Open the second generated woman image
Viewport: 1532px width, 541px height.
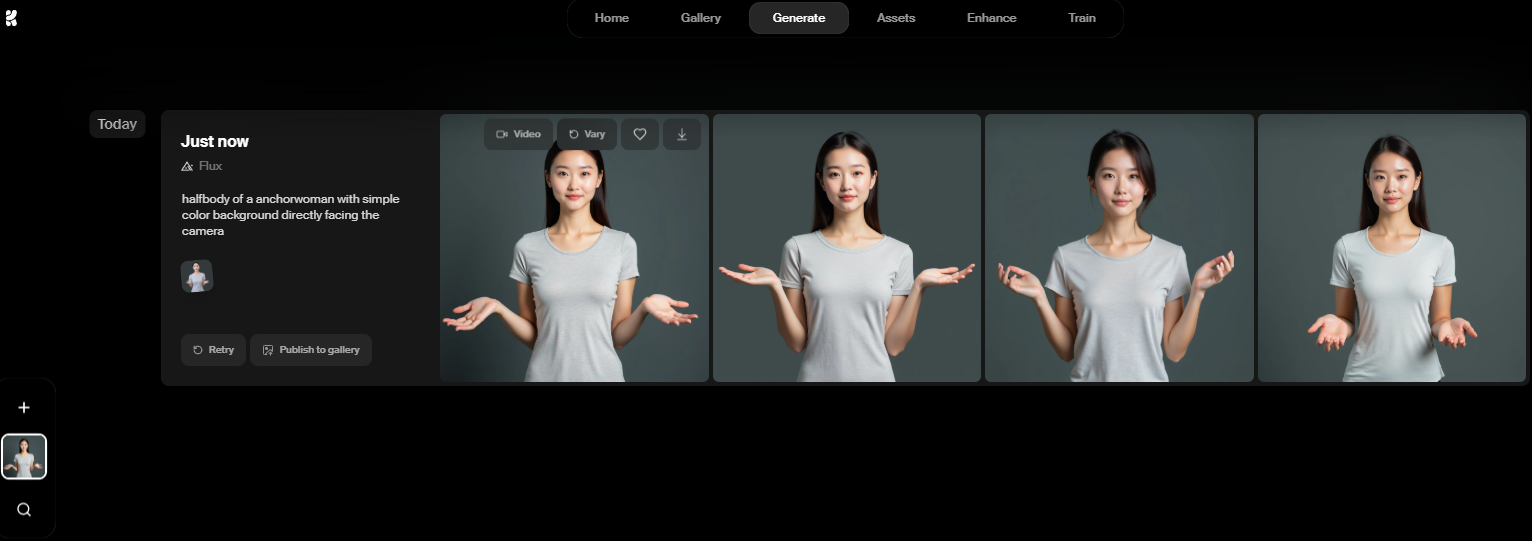coord(846,248)
